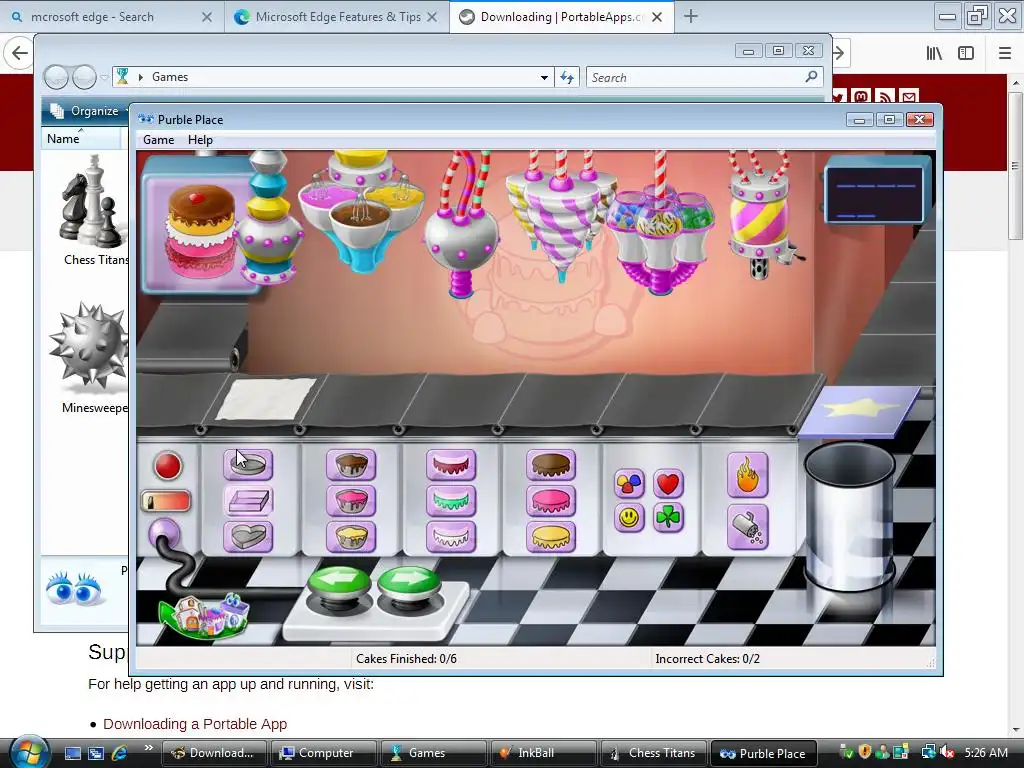This screenshot has height=768, width=1024.
Task: Click the Internet Explorer quick launch icon
Action: [120, 753]
